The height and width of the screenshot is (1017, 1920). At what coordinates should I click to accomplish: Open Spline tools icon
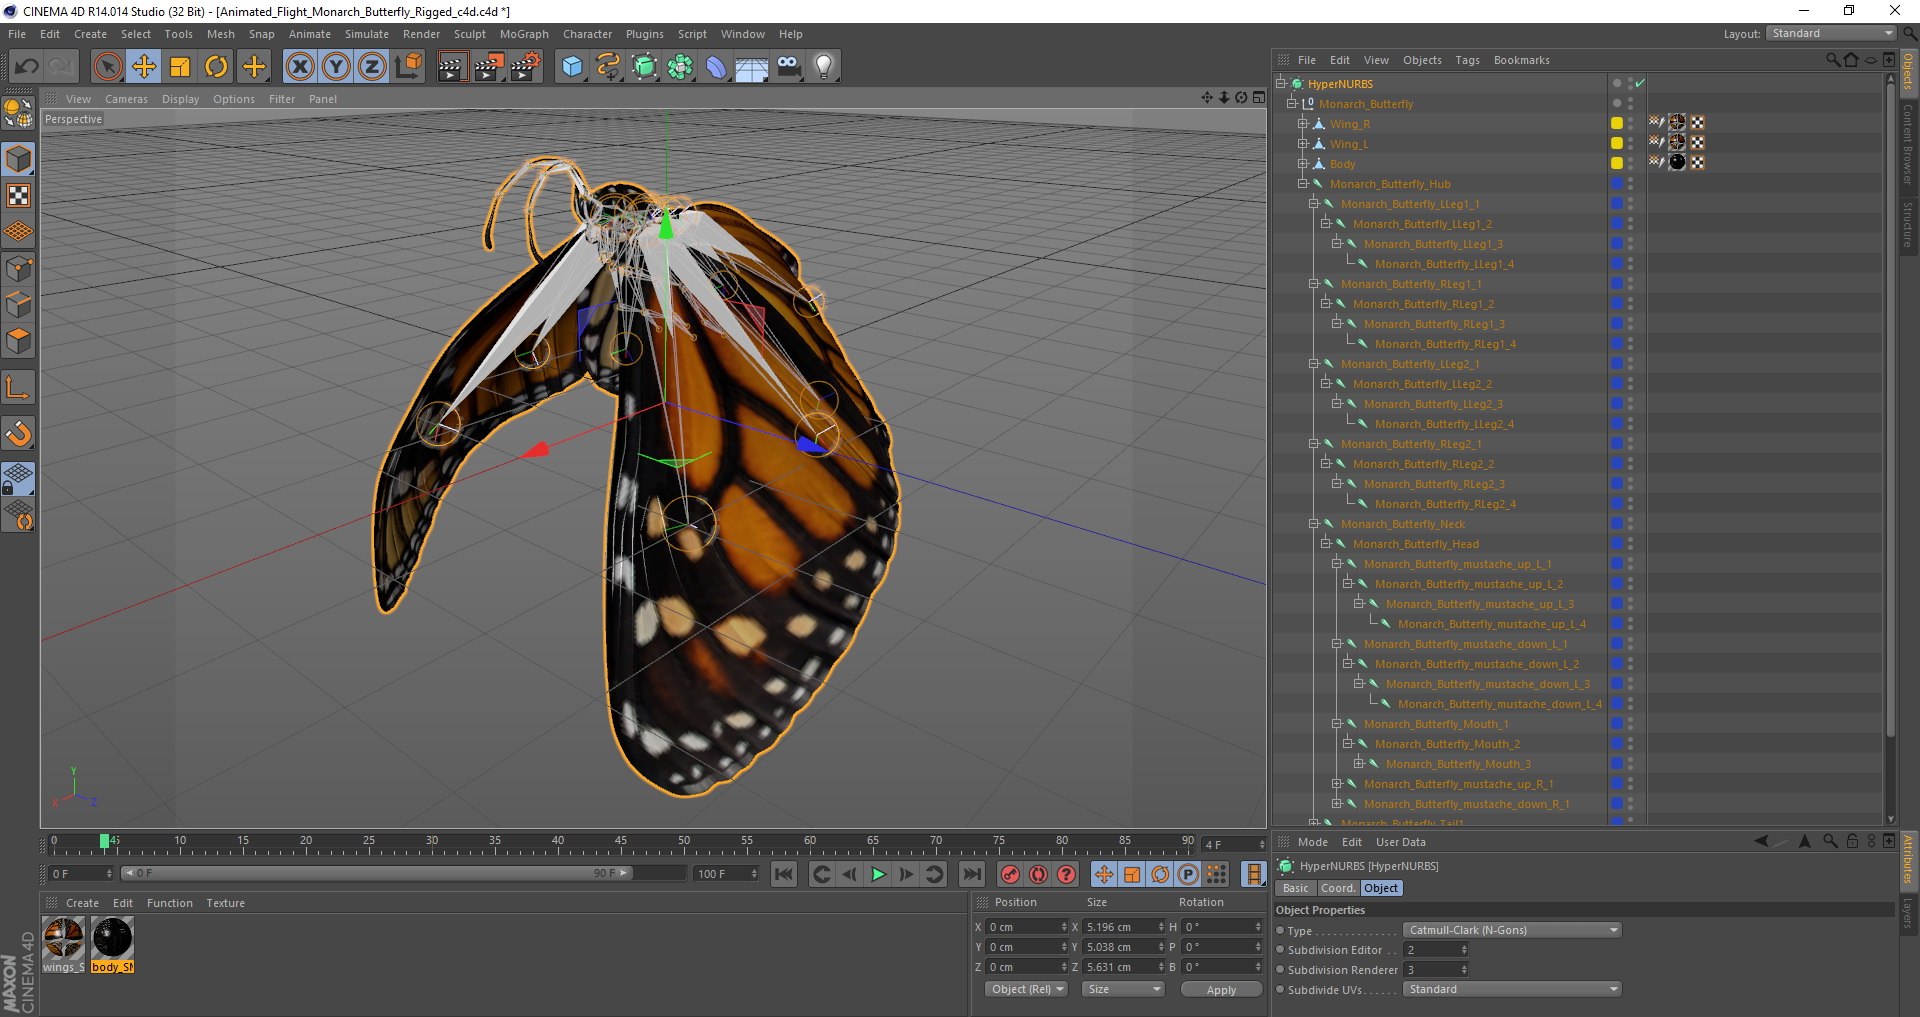608,67
